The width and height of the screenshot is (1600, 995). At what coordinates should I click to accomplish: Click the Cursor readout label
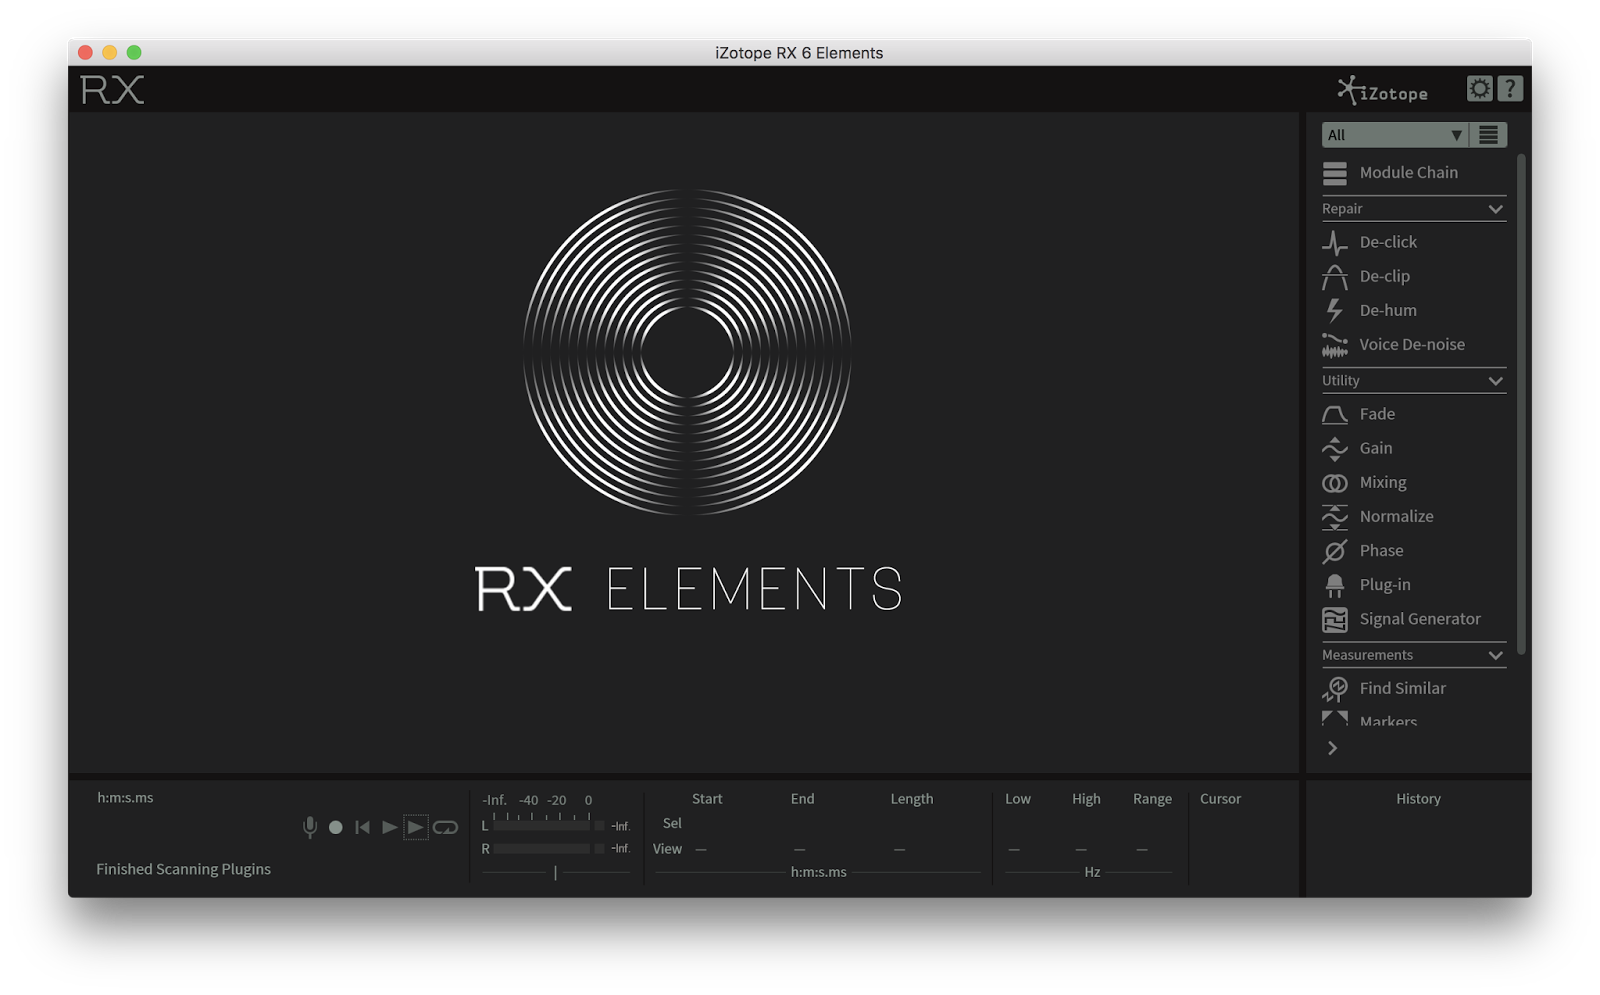tap(1220, 798)
